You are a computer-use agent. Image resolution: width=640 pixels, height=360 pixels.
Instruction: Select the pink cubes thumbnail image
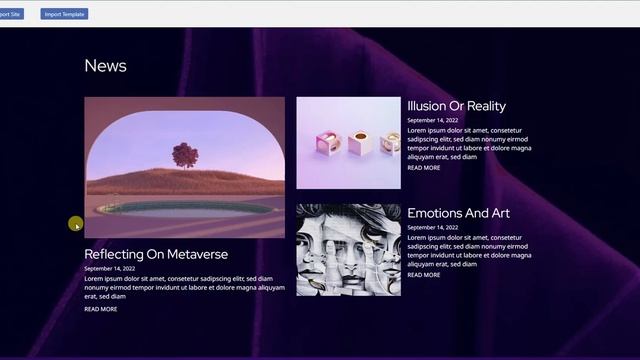(349, 143)
